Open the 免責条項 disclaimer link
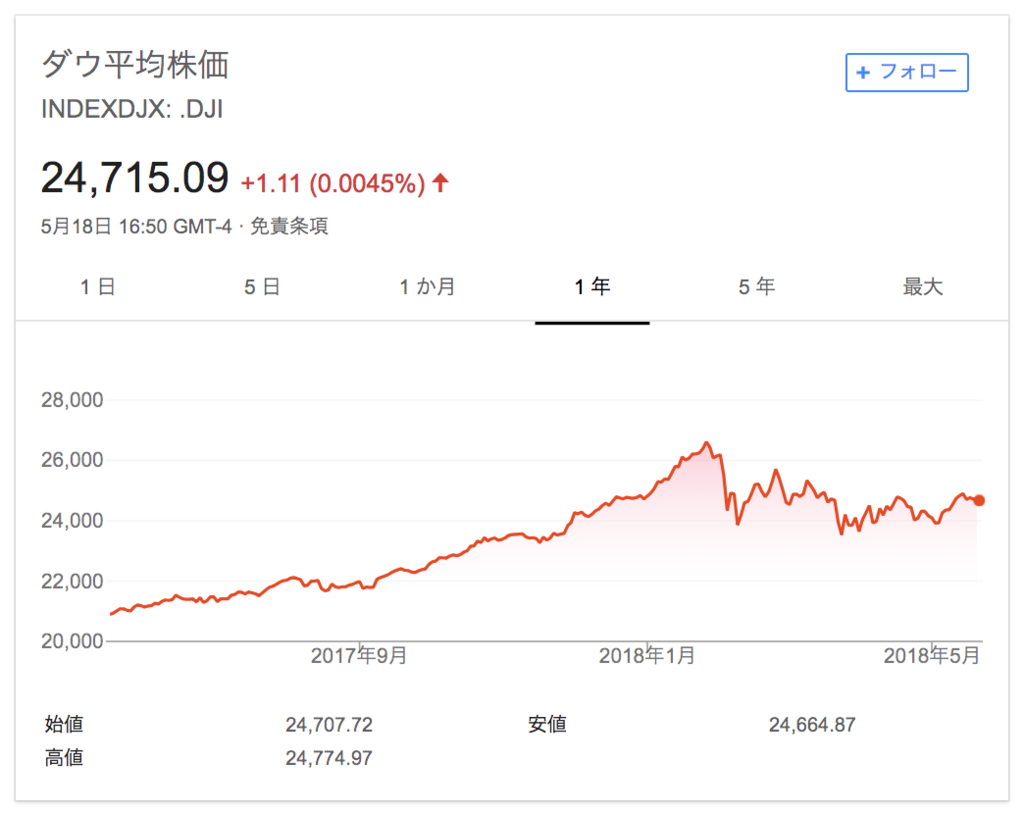 [289, 226]
